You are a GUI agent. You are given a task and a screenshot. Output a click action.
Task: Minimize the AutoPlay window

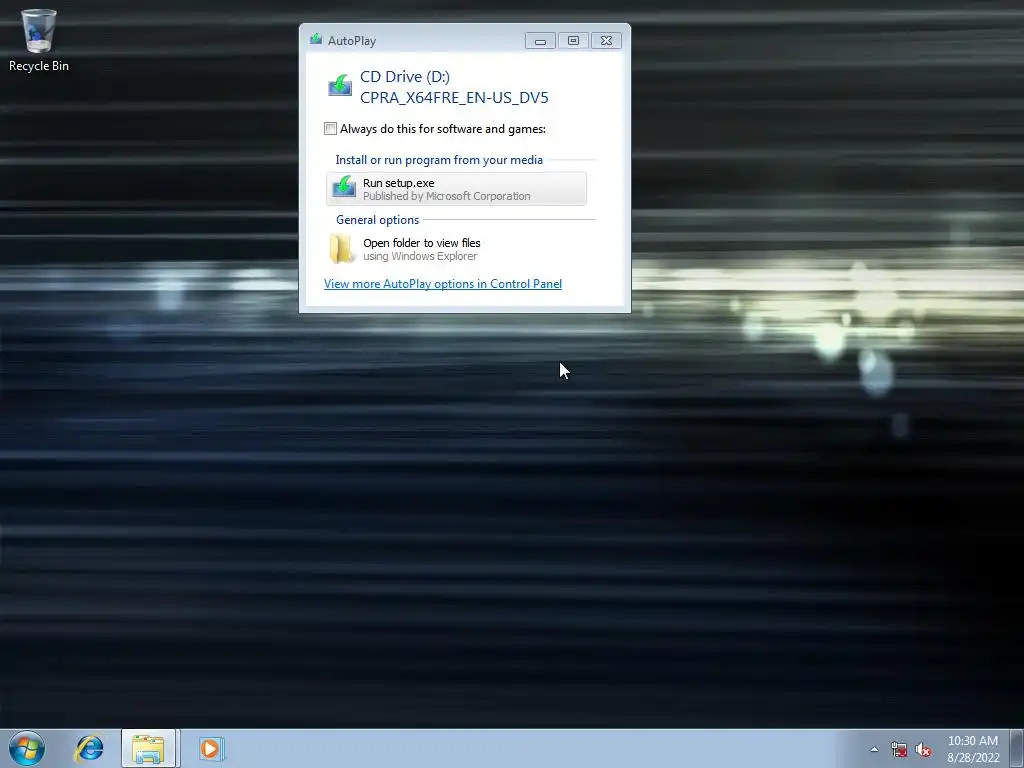[540, 40]
